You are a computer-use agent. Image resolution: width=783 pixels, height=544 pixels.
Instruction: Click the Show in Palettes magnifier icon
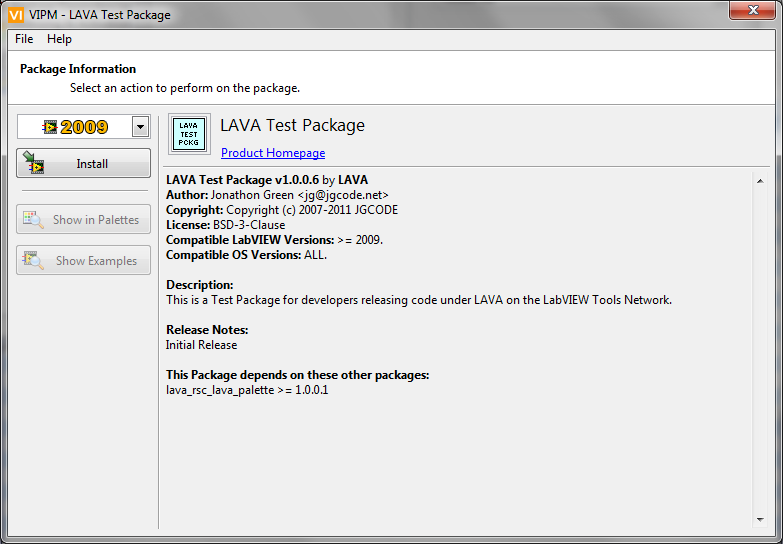33,219
